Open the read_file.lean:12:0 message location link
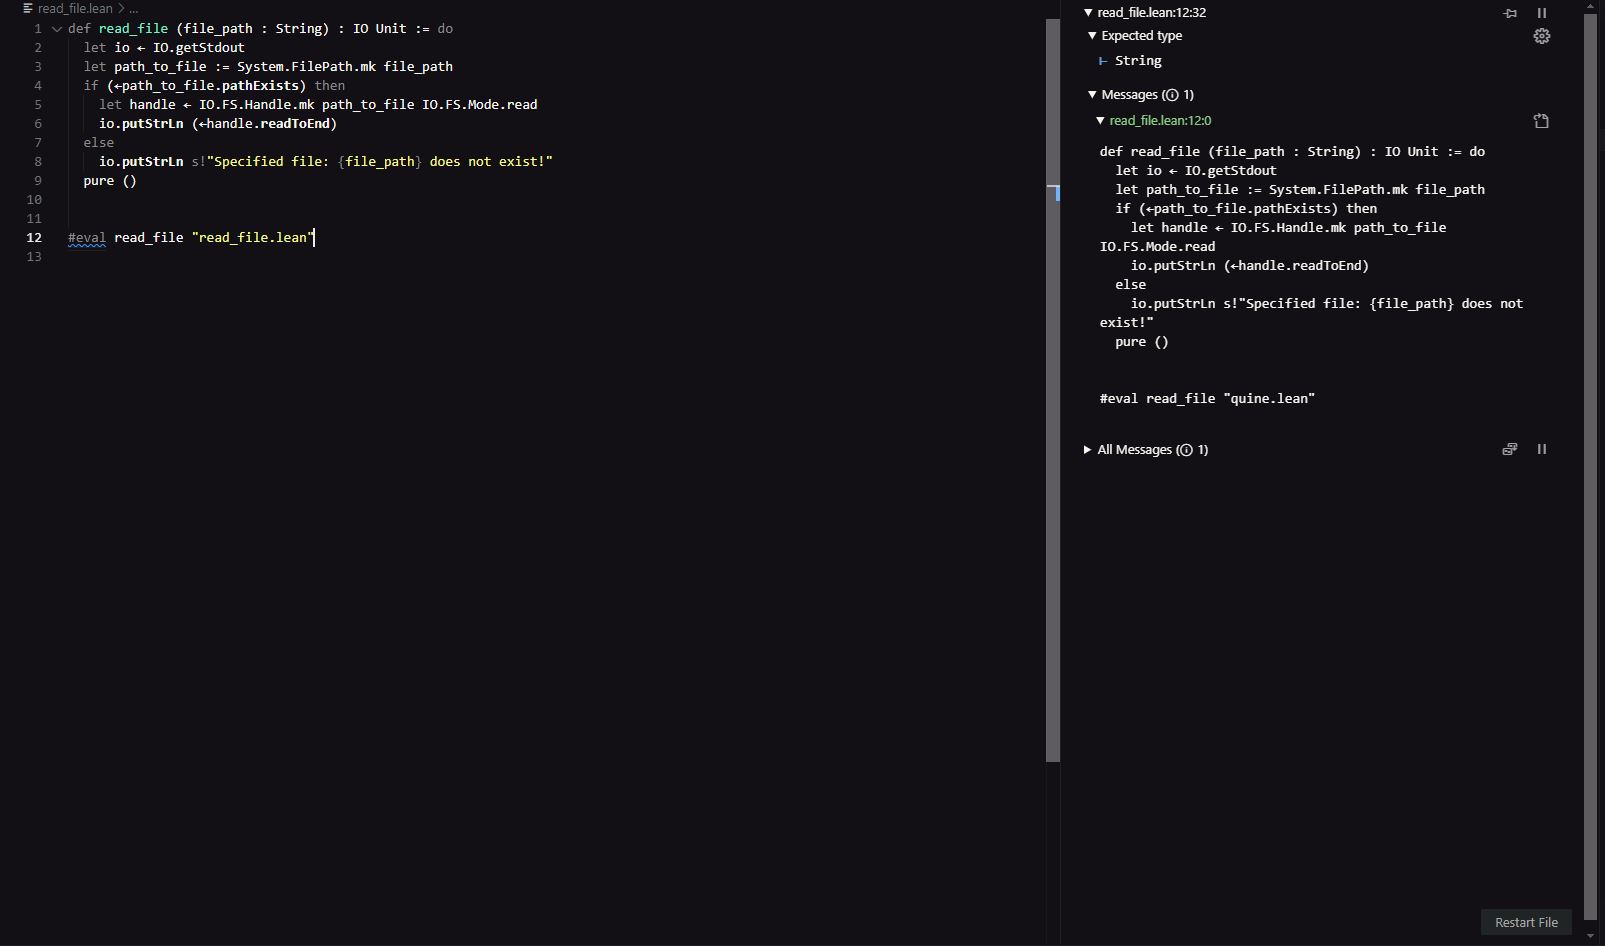This screenshot has width=1605, height=946. pos(1160,121)
